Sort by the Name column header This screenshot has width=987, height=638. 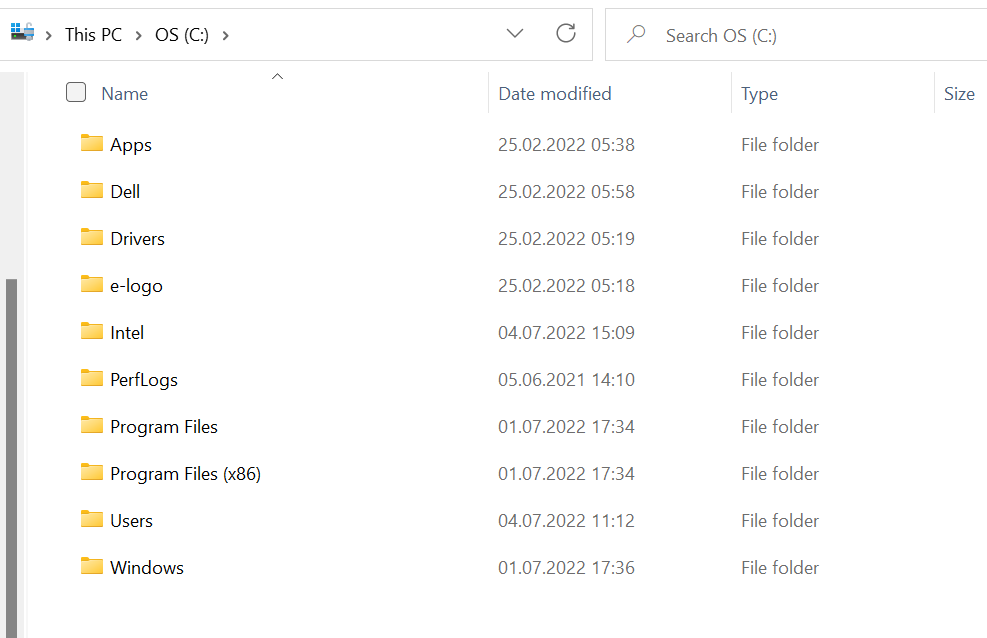[x=125, y=94]
